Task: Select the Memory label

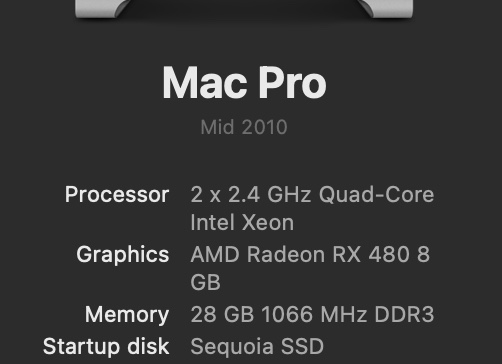Action: pos(127,315)
